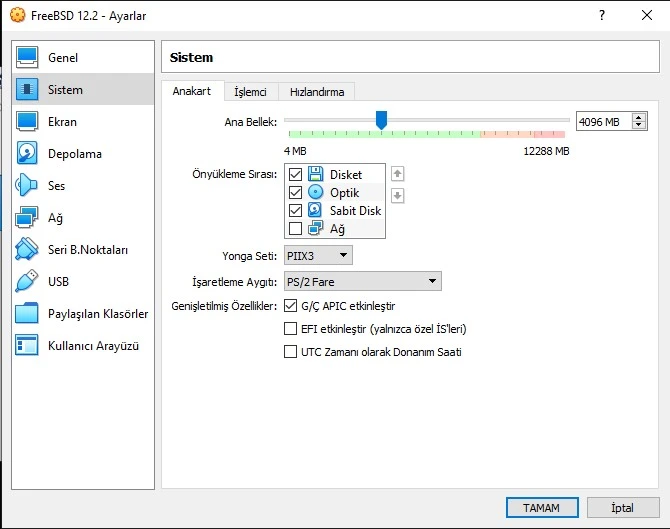Click the Sabit Disk icon in boot order

315,210
